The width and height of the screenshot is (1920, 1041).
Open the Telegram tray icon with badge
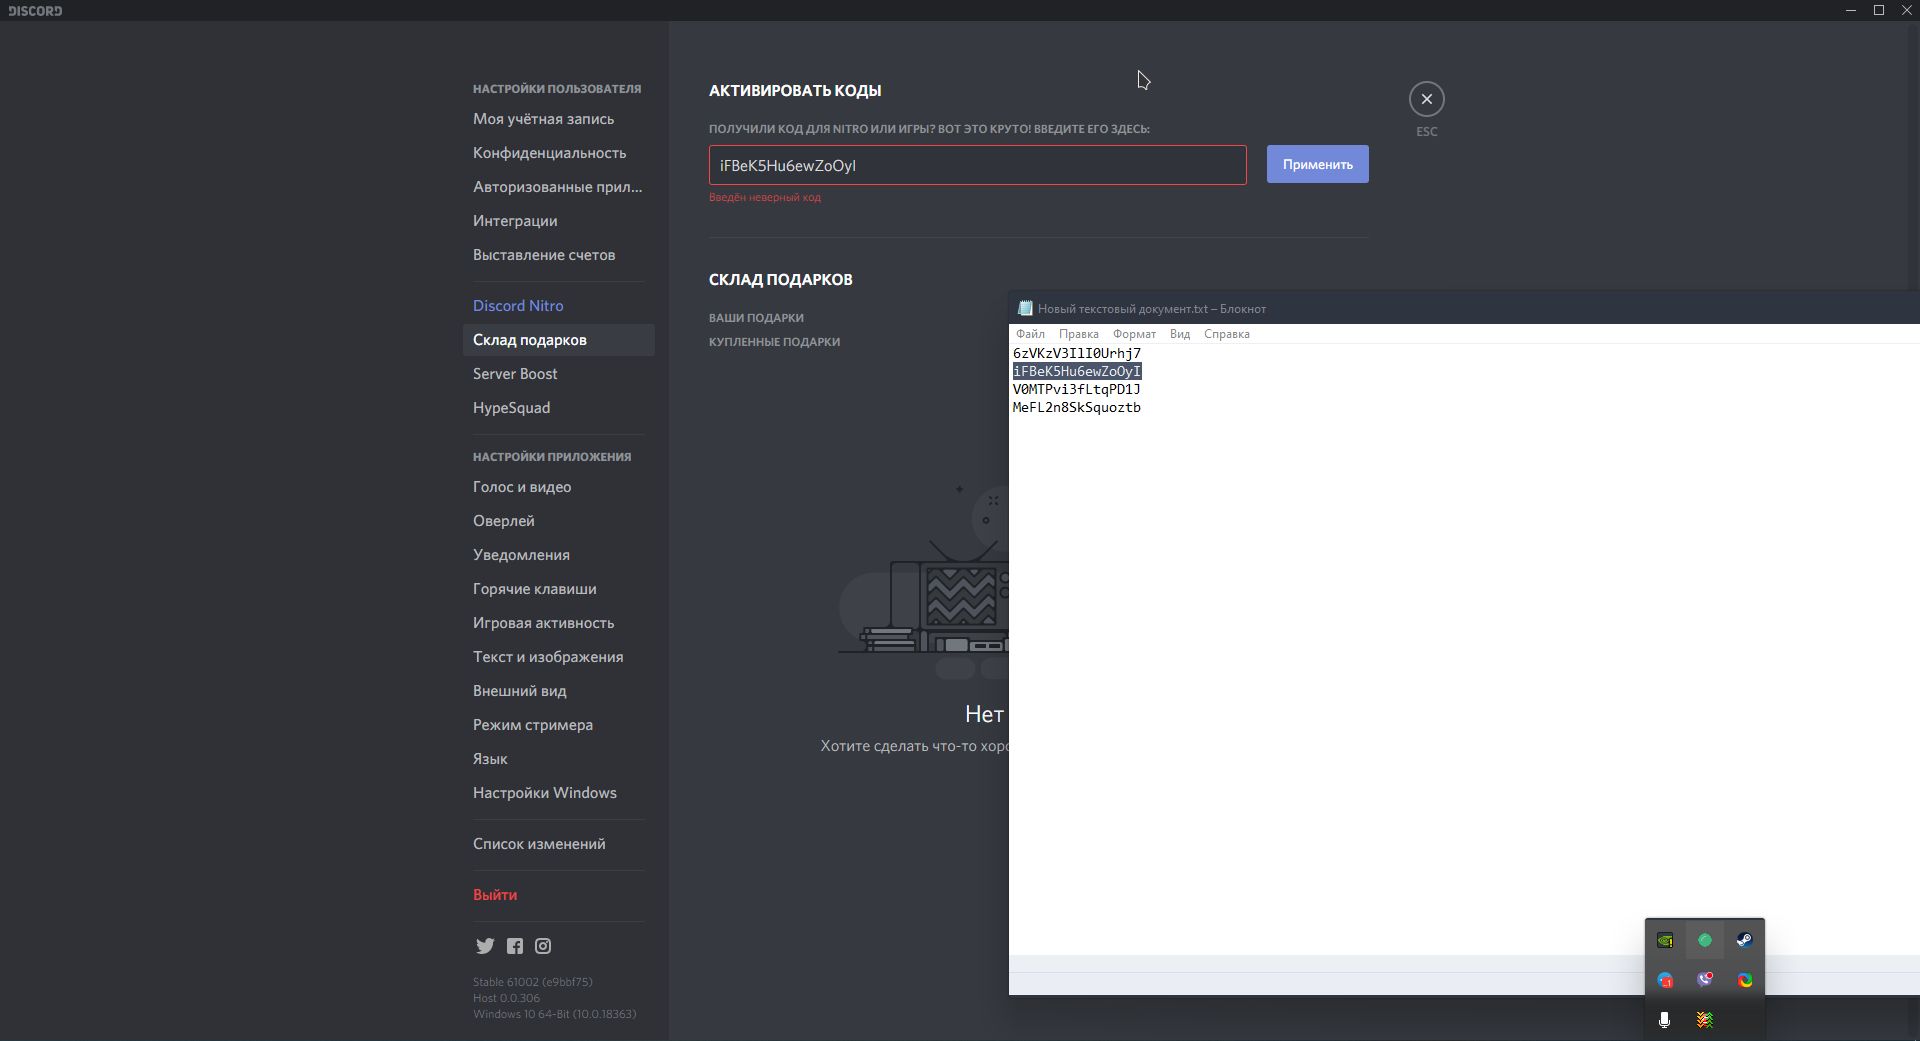(x=1665, y=980)
